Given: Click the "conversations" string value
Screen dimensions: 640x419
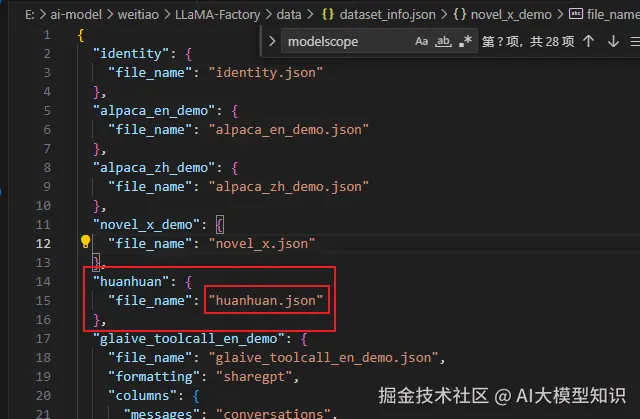Looking at the screenshot, I should coord(273,414).
